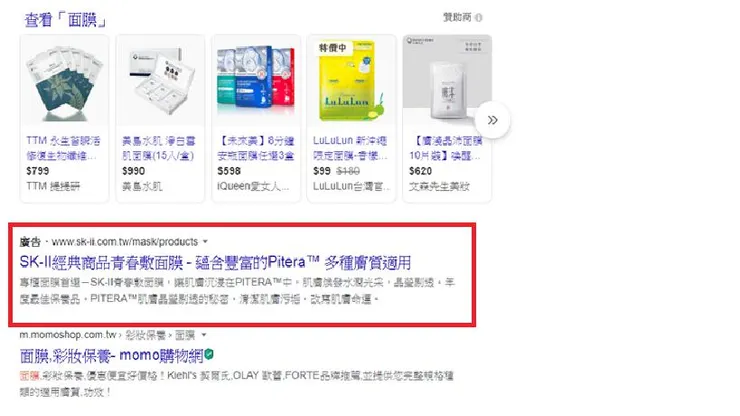Click the 特價中 sale badge on LuLuLun
740x416 pixels.
point(333,48)
